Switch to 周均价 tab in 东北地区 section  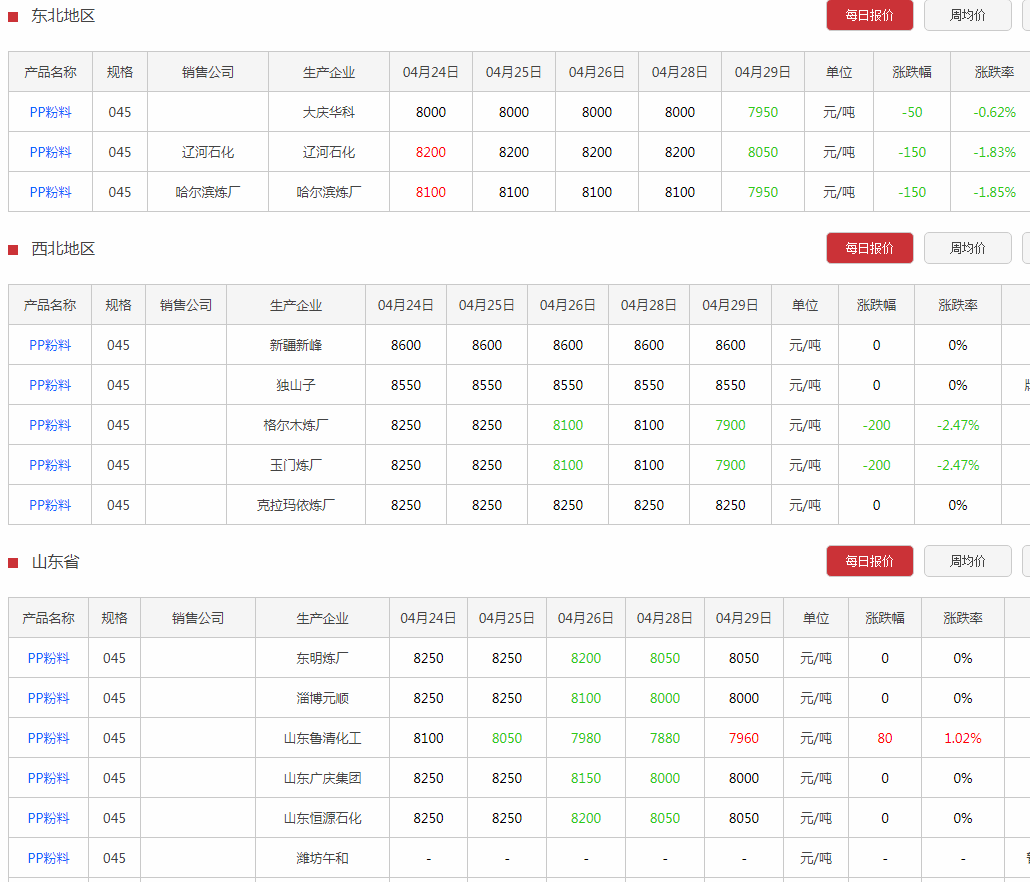click(x=967, y=15)
